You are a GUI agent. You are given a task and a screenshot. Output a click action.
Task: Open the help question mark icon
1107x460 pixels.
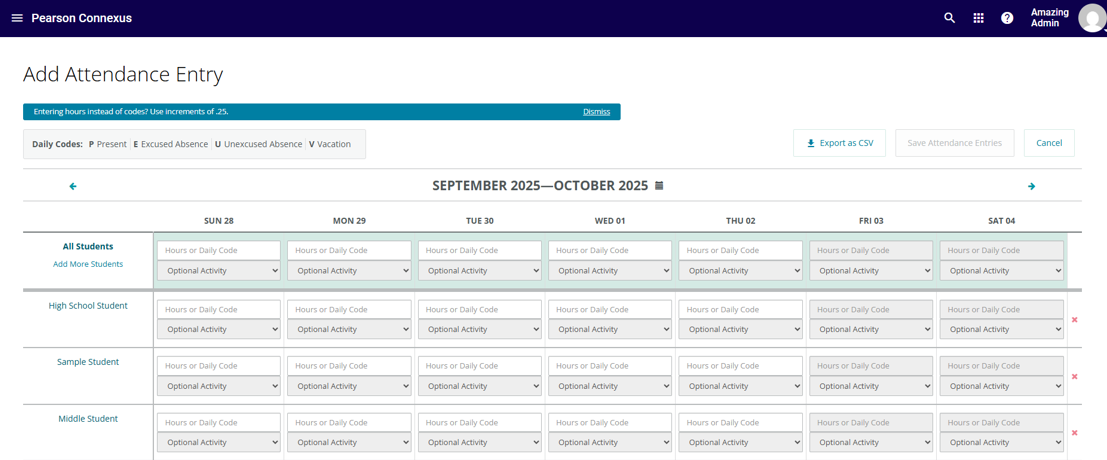(x=1007, y=18)
